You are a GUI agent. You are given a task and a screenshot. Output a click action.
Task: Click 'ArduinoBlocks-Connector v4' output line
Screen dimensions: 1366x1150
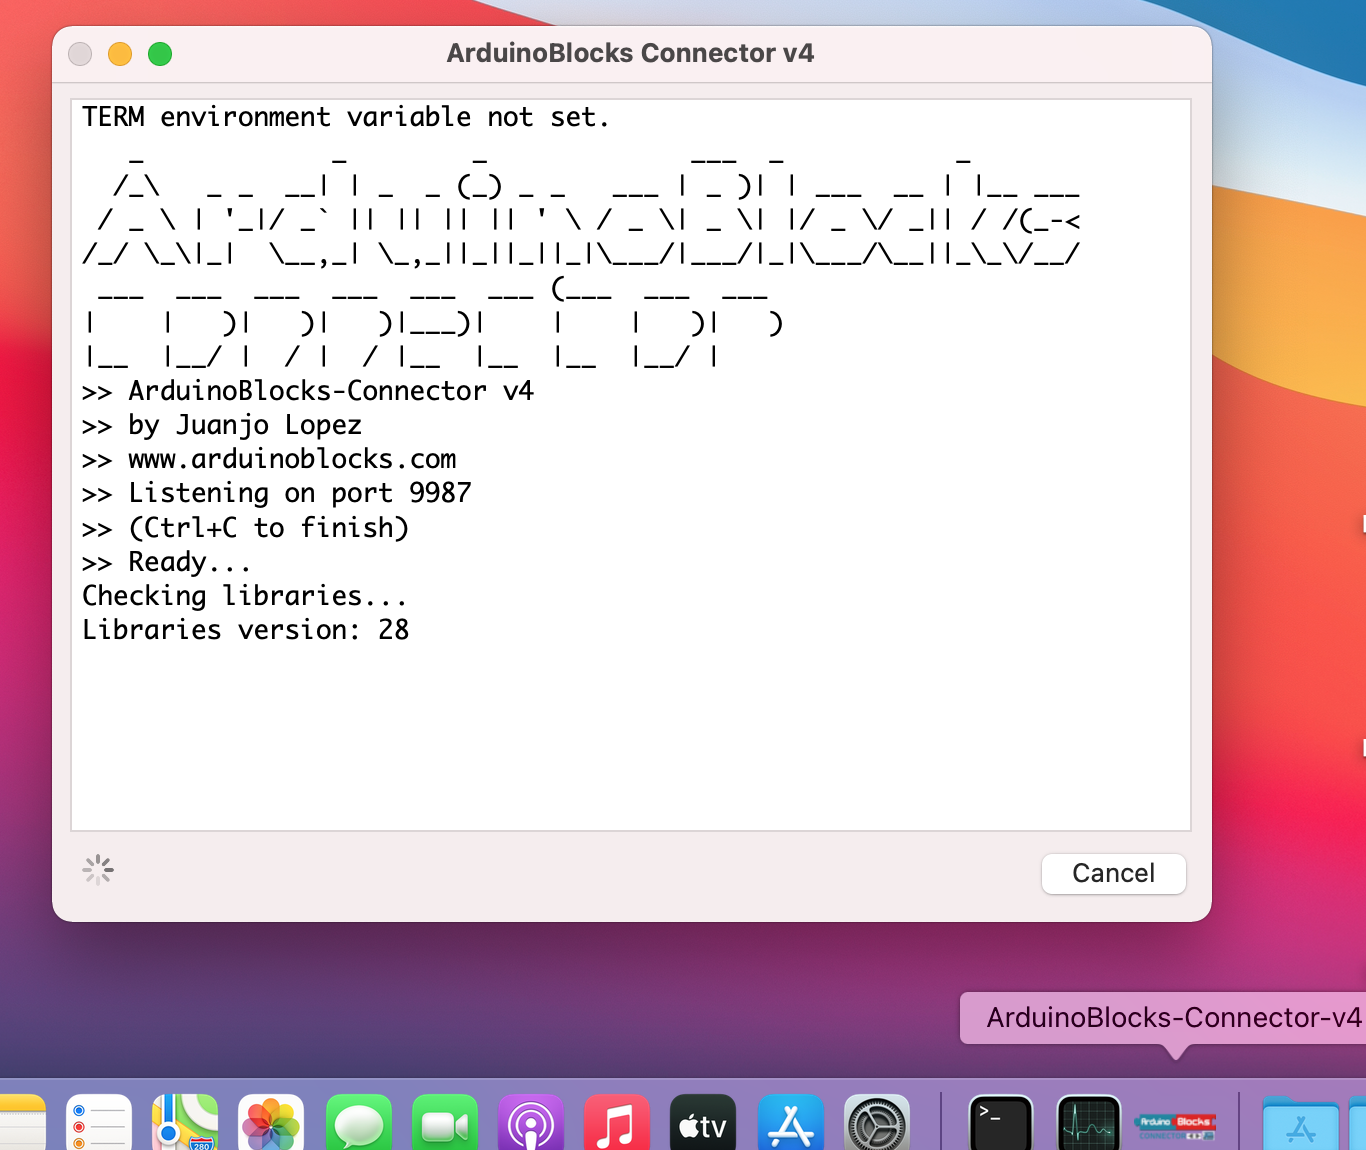[308, 391]
